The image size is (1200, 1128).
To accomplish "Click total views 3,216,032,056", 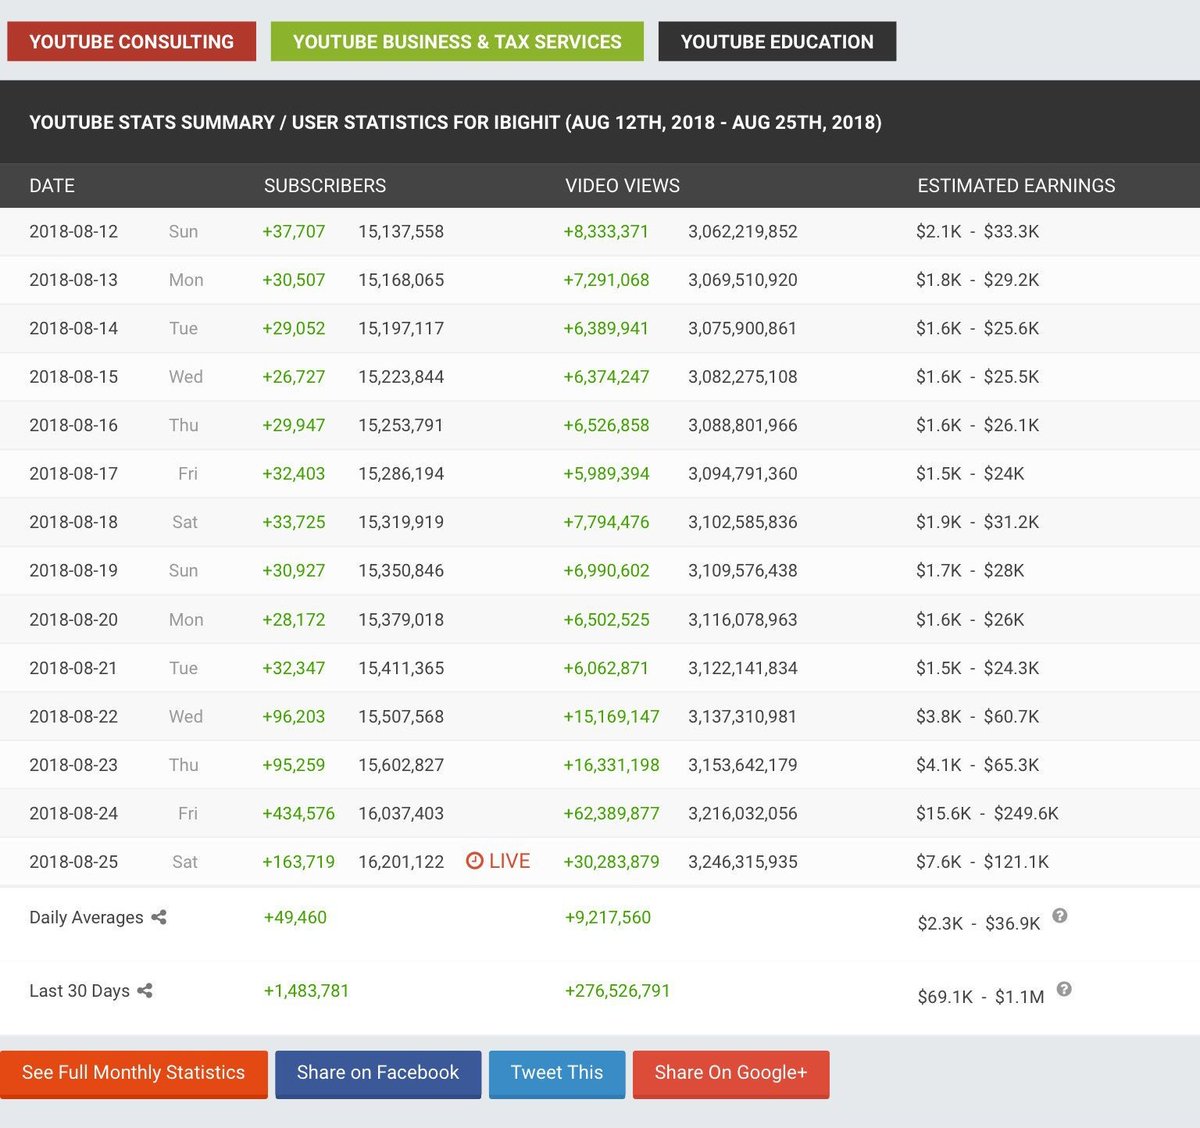I will coord(743,814).
